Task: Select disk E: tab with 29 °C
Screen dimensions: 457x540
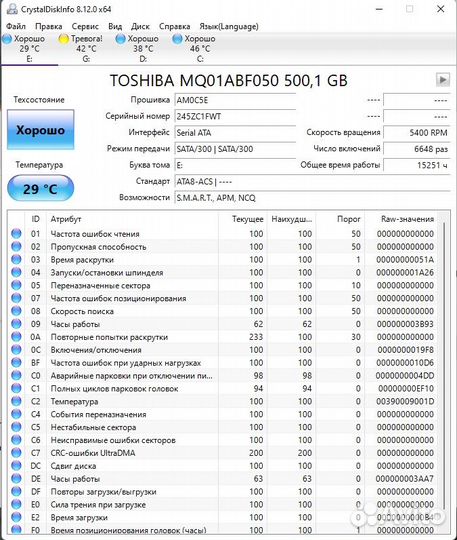Action: point(29,49)
